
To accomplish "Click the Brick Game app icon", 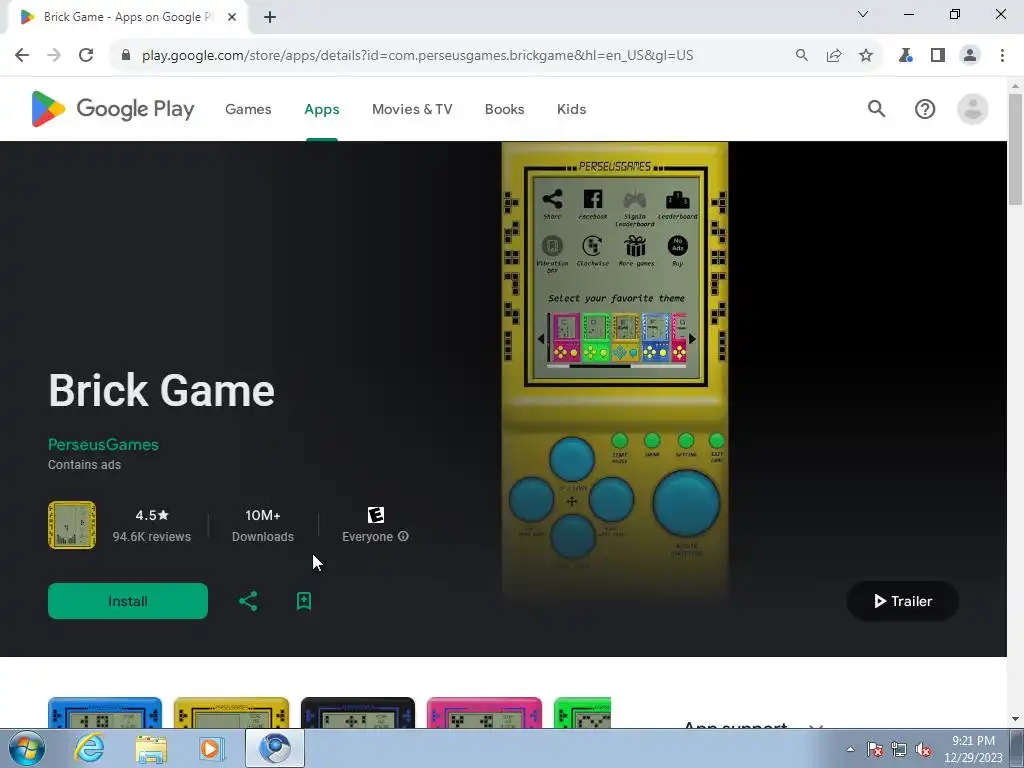I will (x=72, y=525).
